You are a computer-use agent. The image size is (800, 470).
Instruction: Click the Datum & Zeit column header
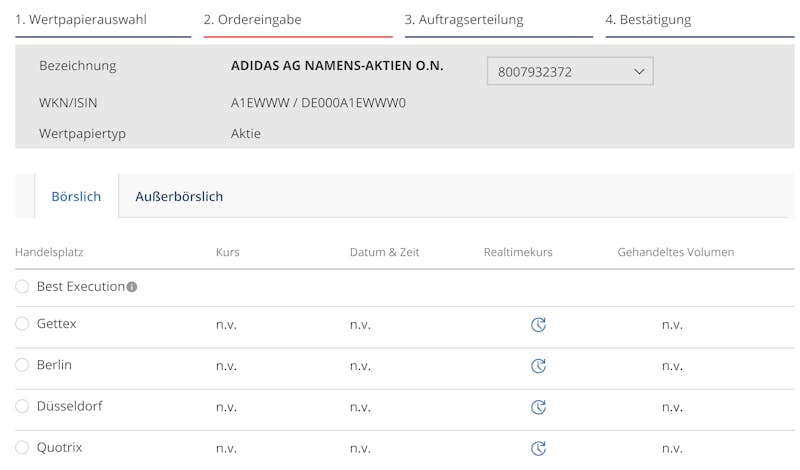tap(385, 252)
